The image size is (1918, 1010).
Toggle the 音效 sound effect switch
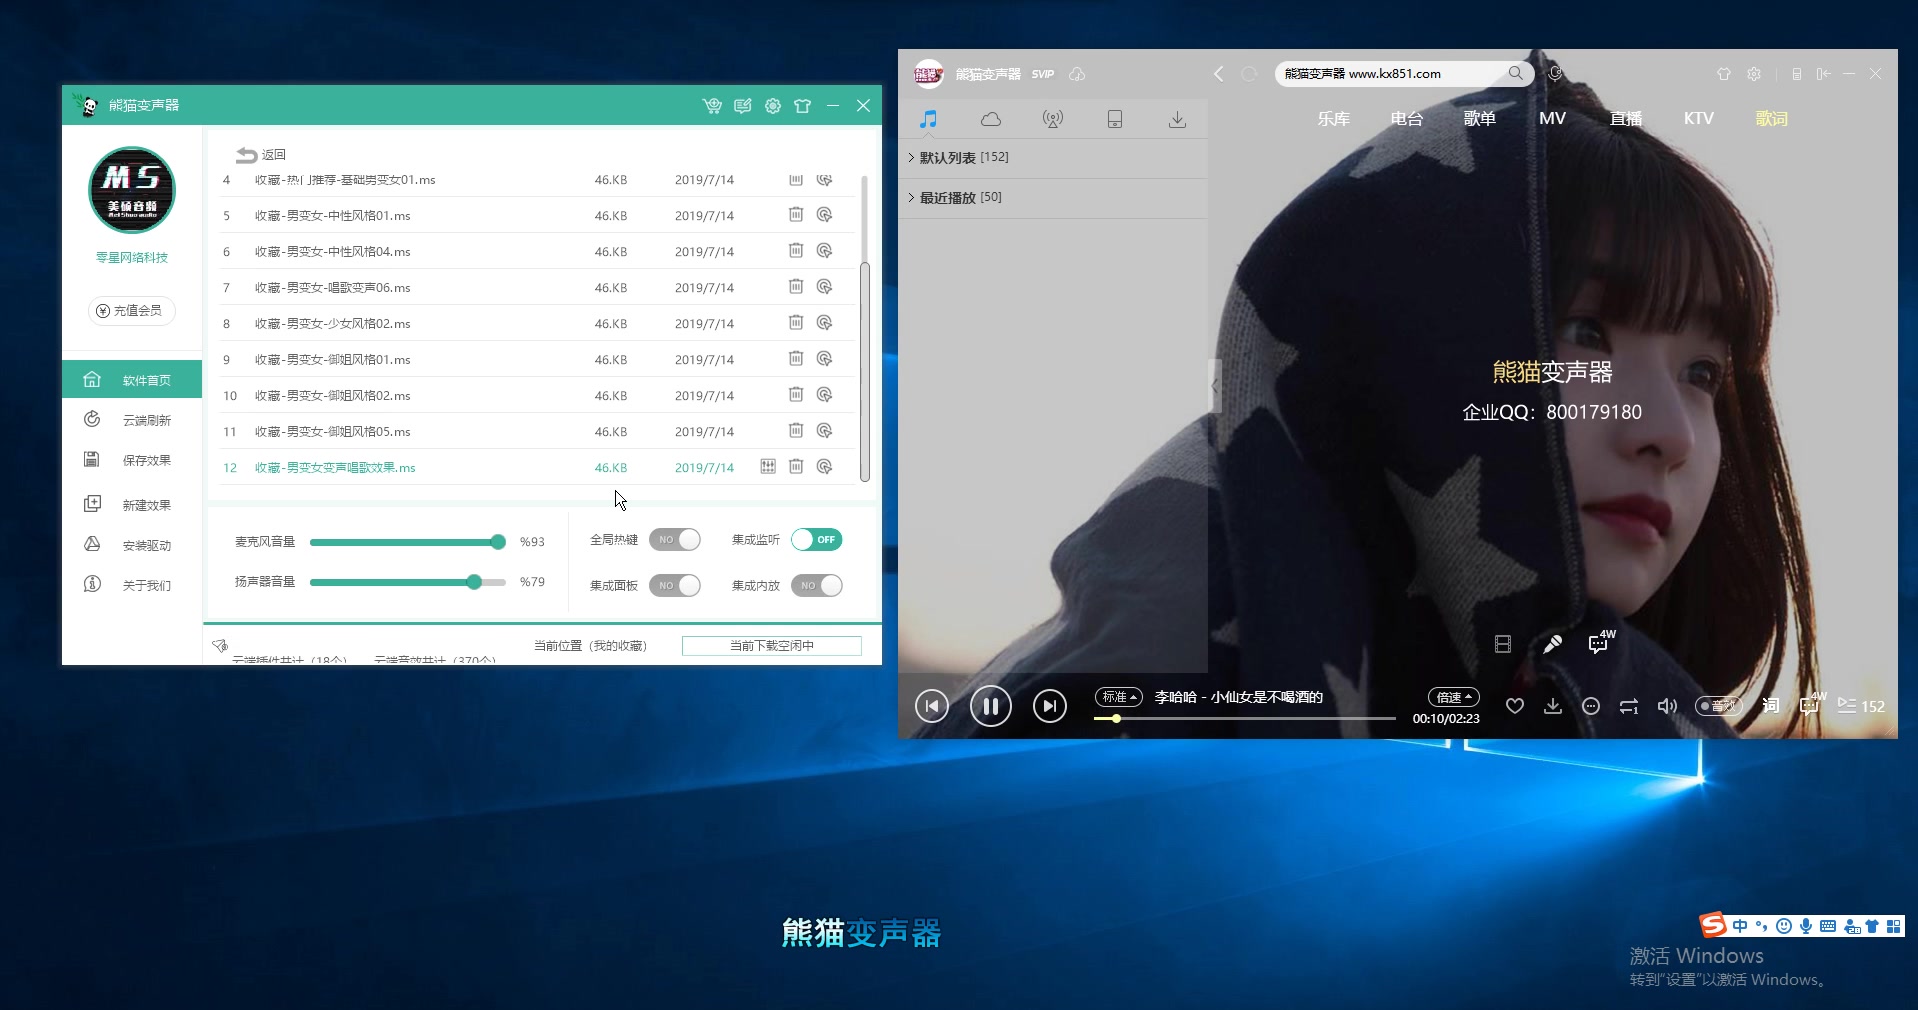[1719, 707]
